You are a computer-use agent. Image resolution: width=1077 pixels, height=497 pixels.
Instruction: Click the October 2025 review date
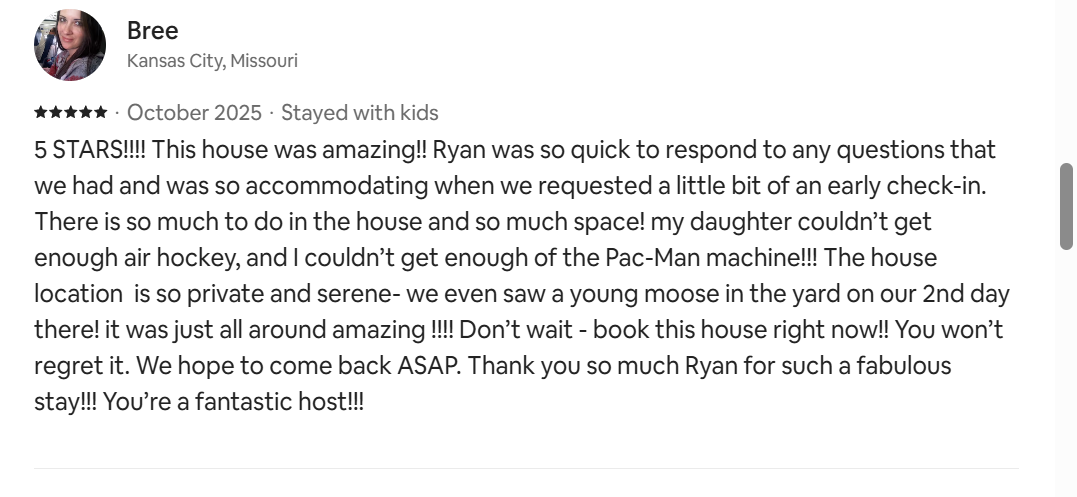click(194, 112)
